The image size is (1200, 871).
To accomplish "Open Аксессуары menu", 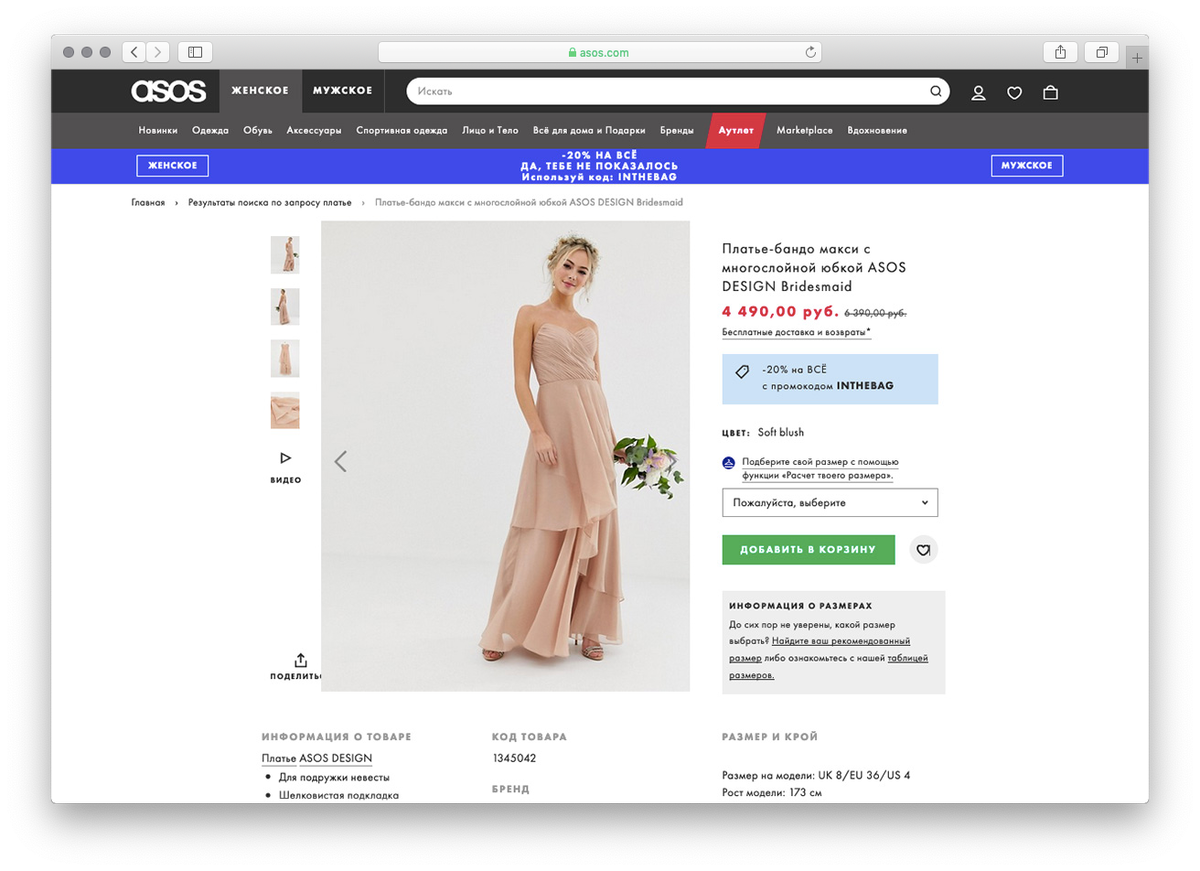I will tap(314, 131).
